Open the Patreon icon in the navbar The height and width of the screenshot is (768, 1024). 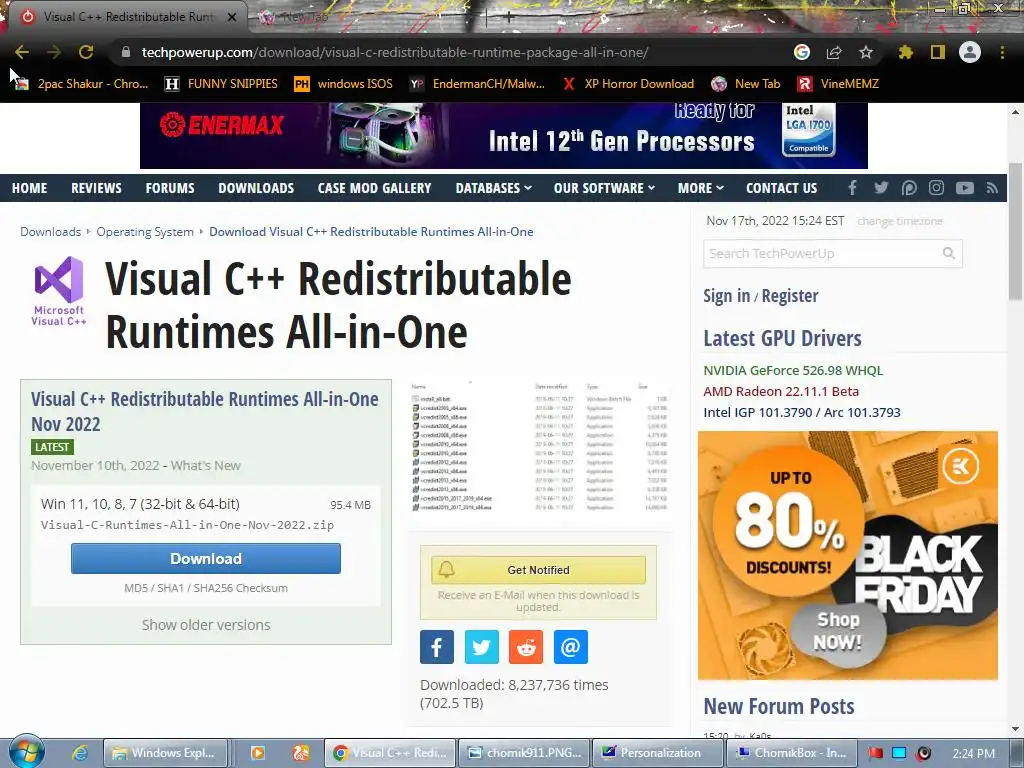pyautogui.click(x=909, y=188)
